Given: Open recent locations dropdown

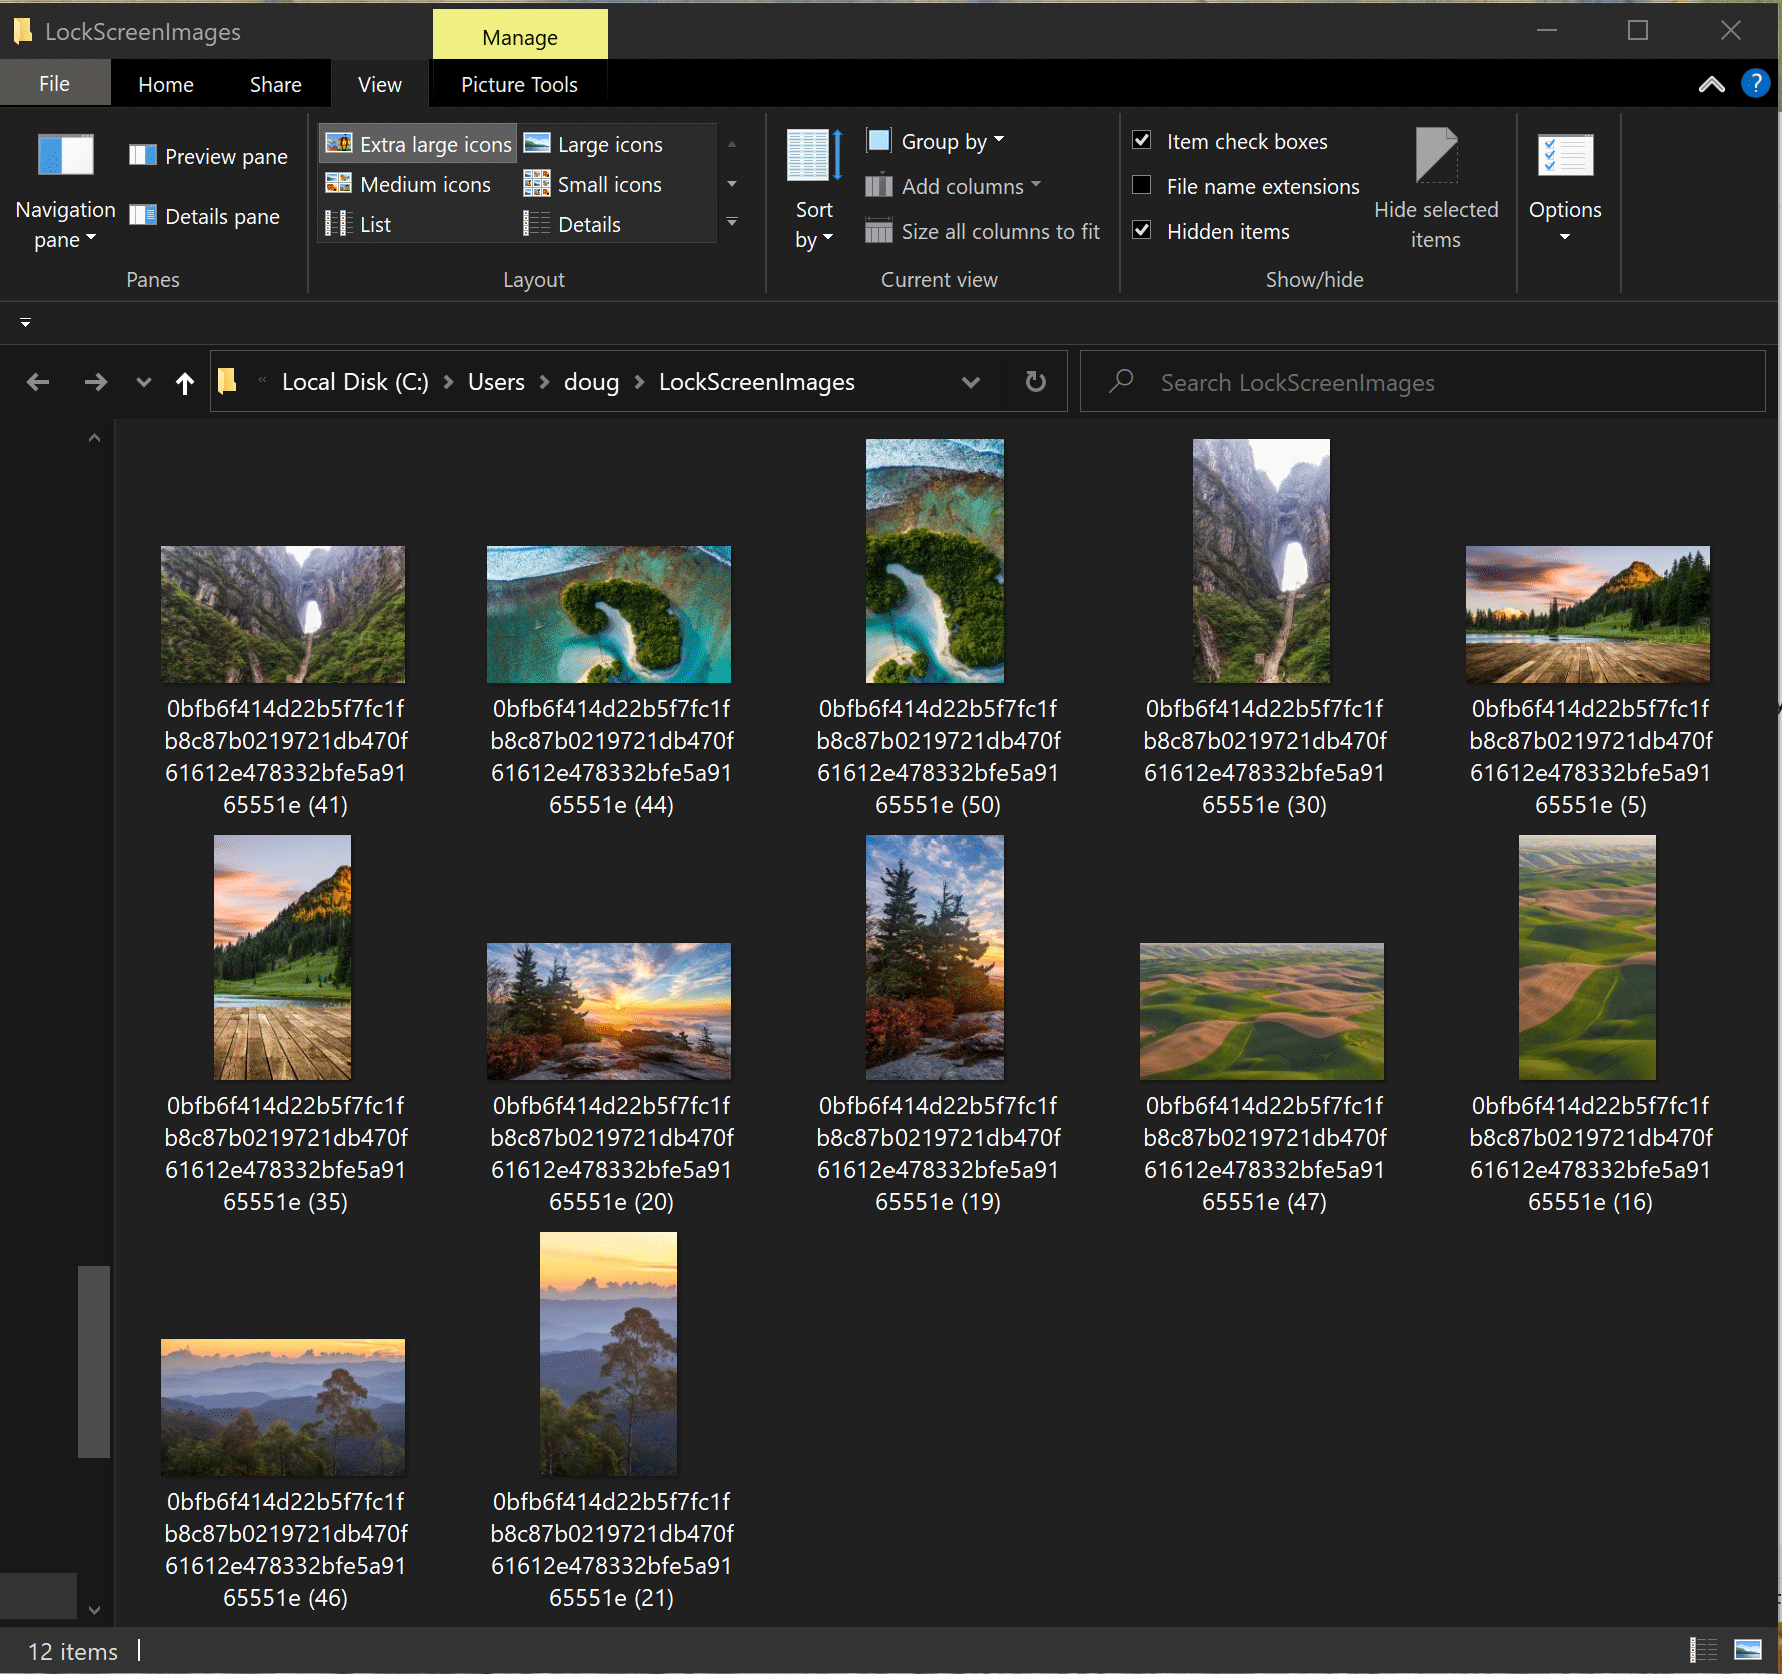Looking at the screenshot, I should (144, 382).
